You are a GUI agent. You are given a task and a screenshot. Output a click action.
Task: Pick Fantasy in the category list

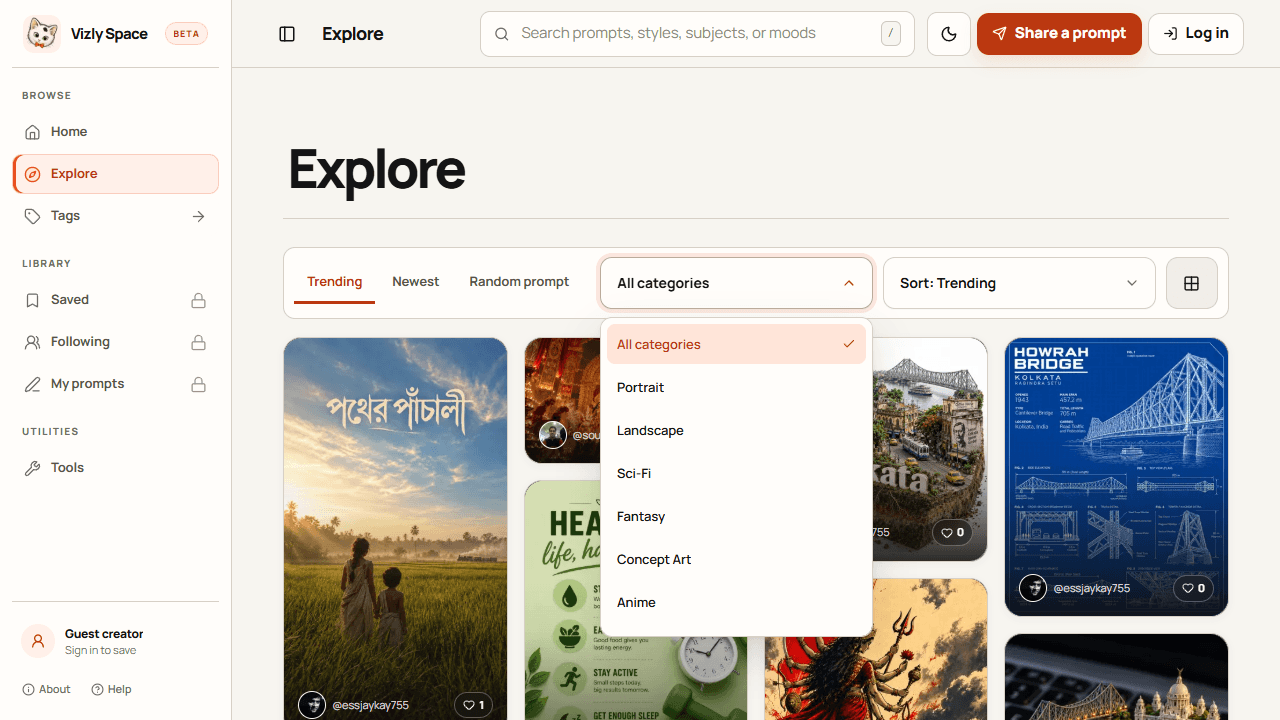click(x=736, y=516)
